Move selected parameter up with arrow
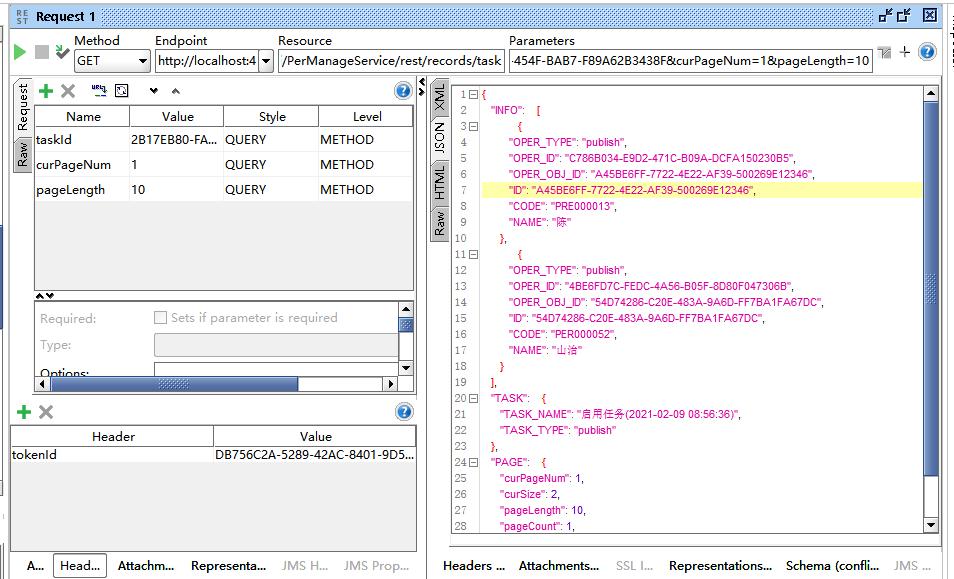 (x=176, y=91)
